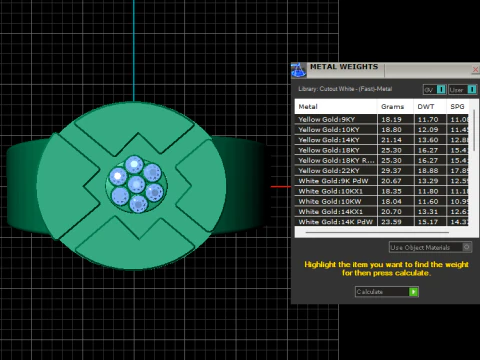Select the White Gold:10KW row
Viewport: 480px width, 360px height.
point(381,201)
